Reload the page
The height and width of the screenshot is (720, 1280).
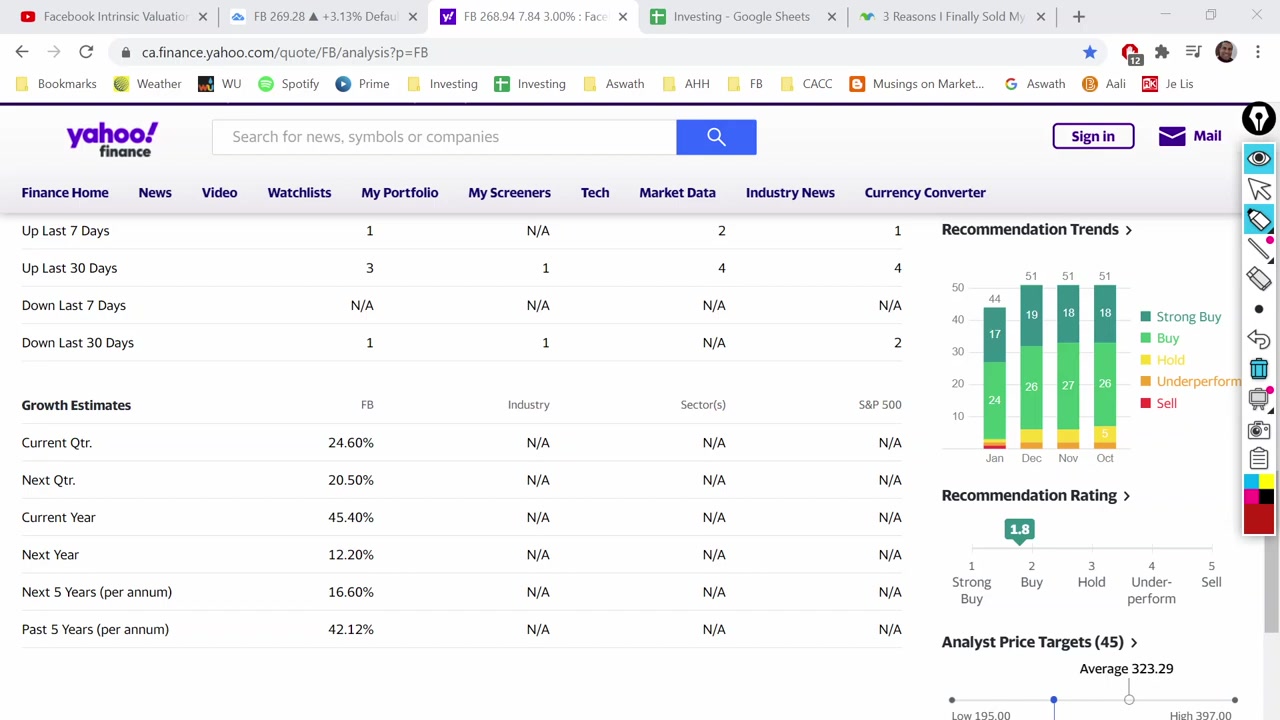pos(86,52)
